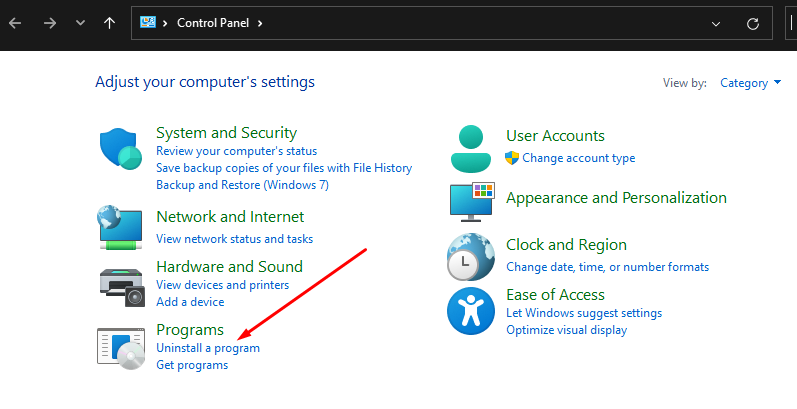Click the Clock and Region icon
797x409 pixels.
pos(471,257)
